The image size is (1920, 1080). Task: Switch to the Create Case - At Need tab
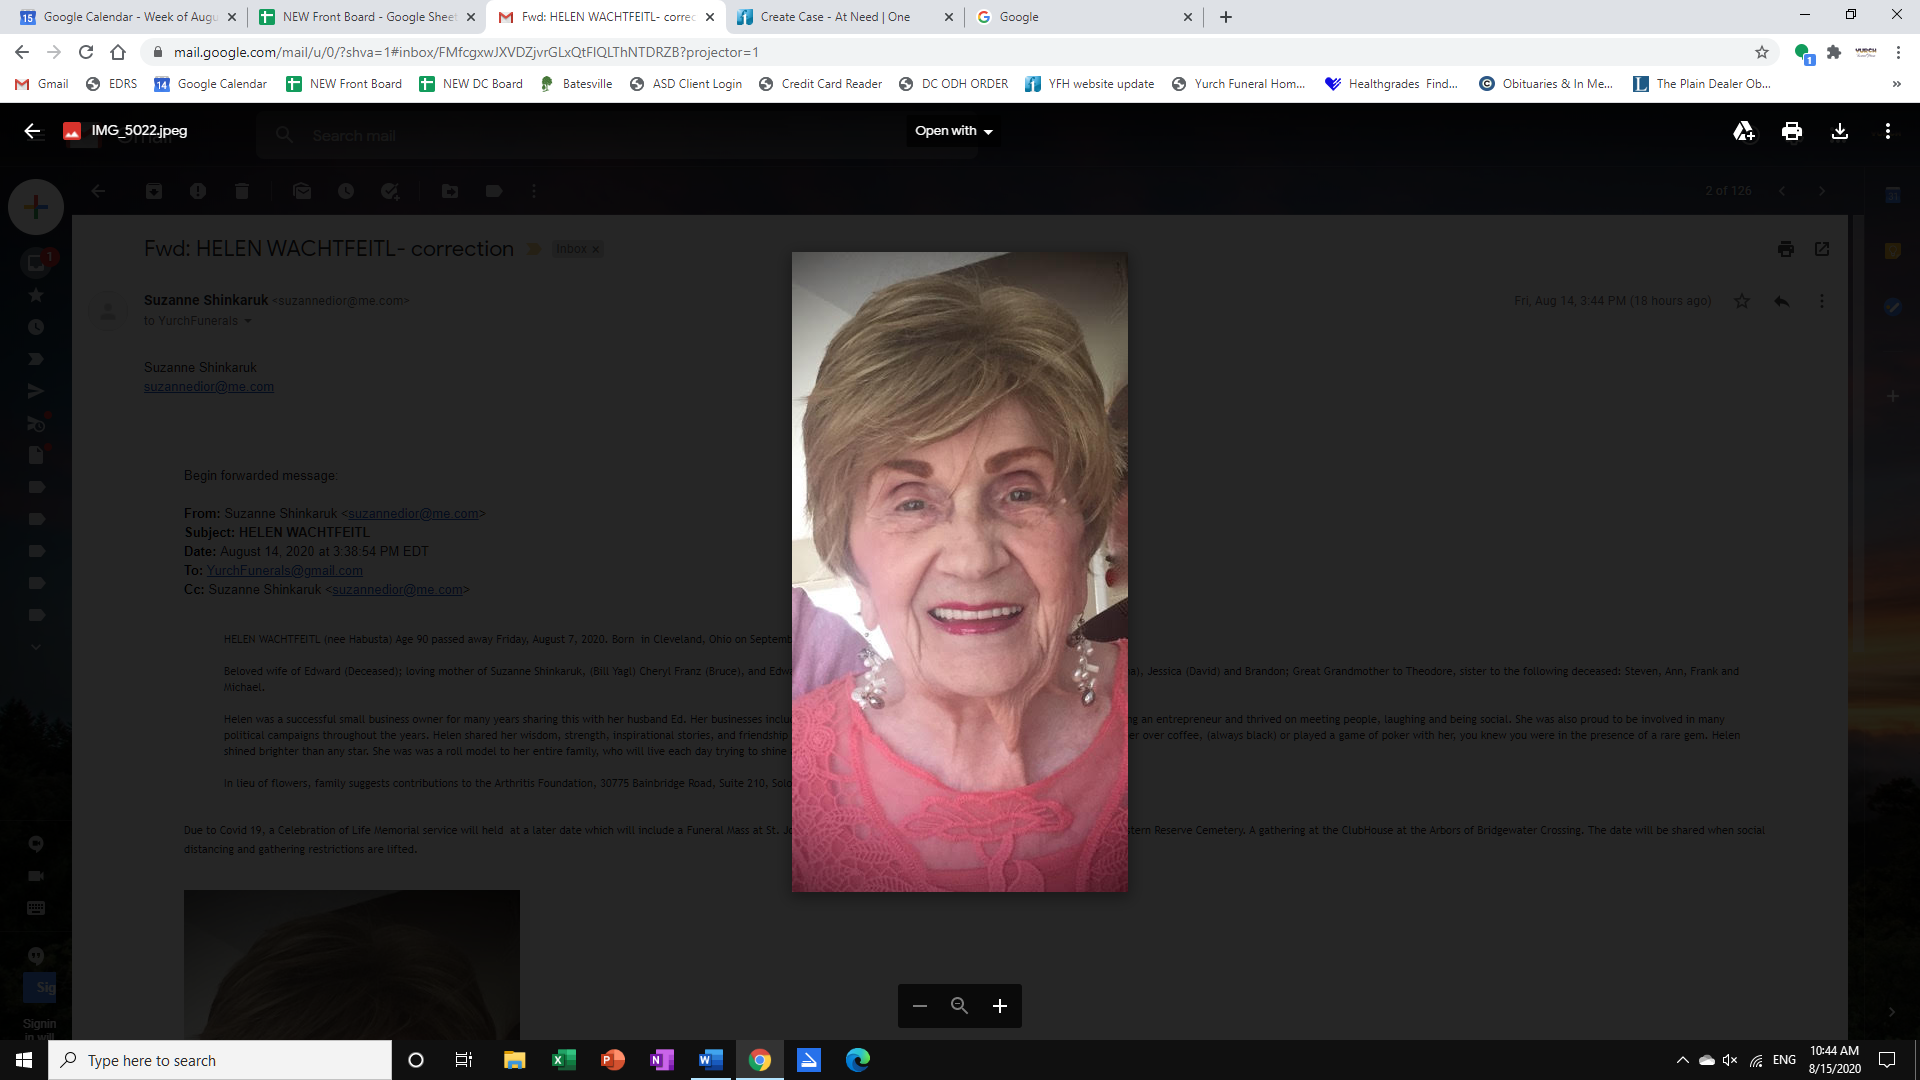point(835,17)
